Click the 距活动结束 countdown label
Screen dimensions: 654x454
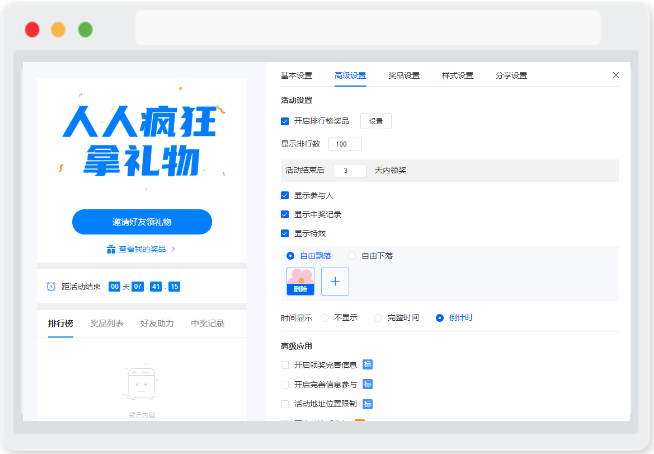(x=81, y=287)
